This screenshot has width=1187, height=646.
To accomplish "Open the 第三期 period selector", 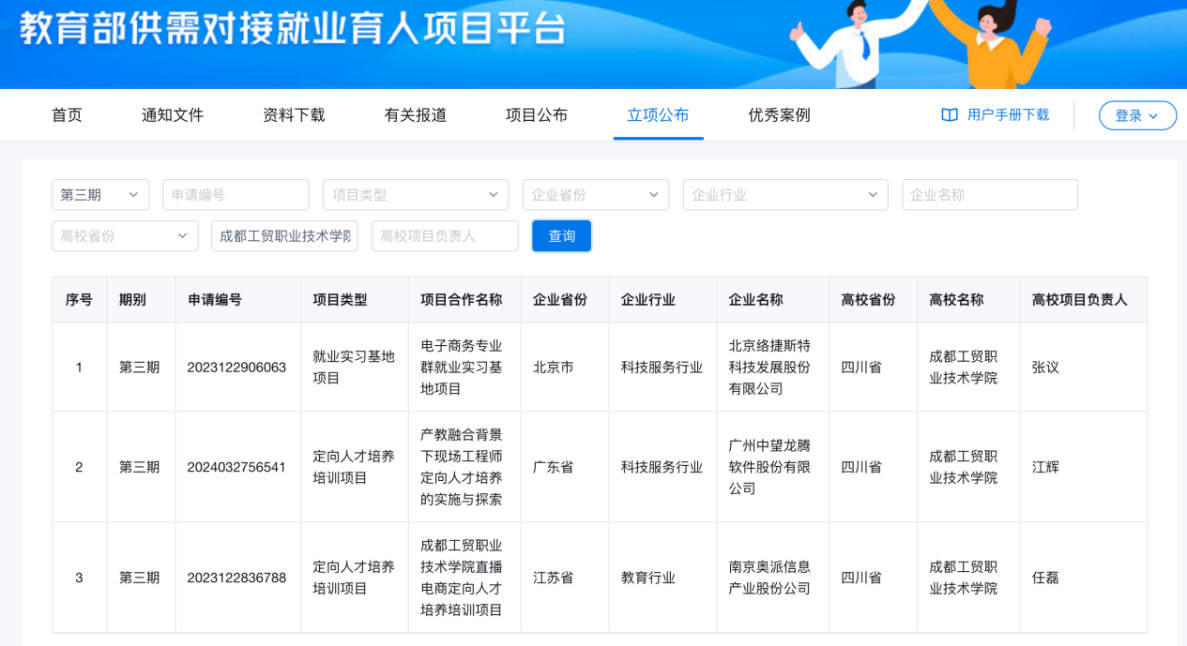I will click(x=100, y=194).
